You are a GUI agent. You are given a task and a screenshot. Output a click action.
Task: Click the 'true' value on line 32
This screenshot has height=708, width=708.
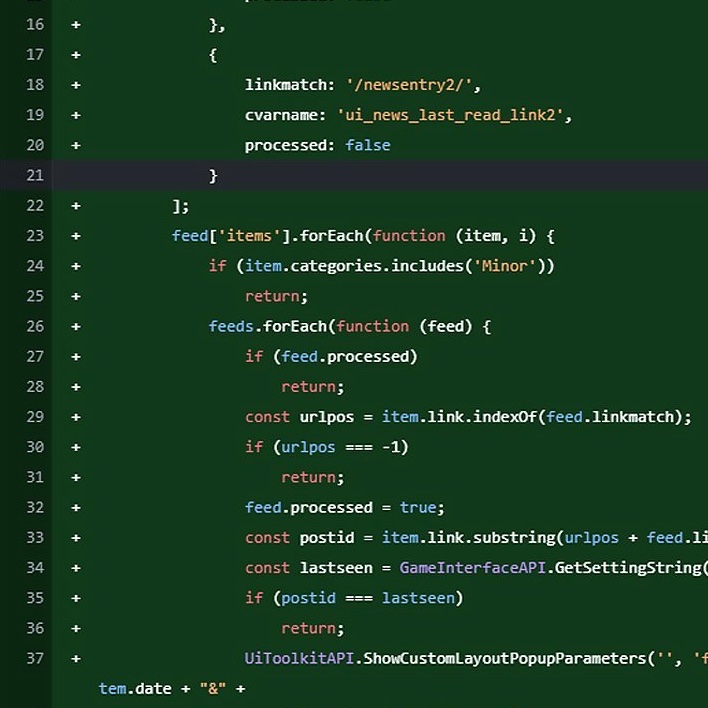pyautogui.click(x=418, y=508)
